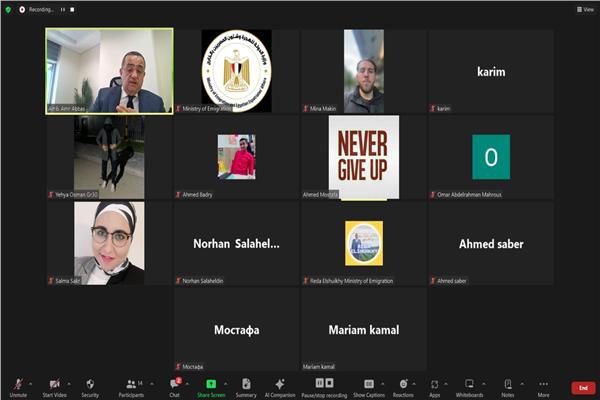
Task: Select Ahmed Badry's participant tile
Action: tap(236, 157)
